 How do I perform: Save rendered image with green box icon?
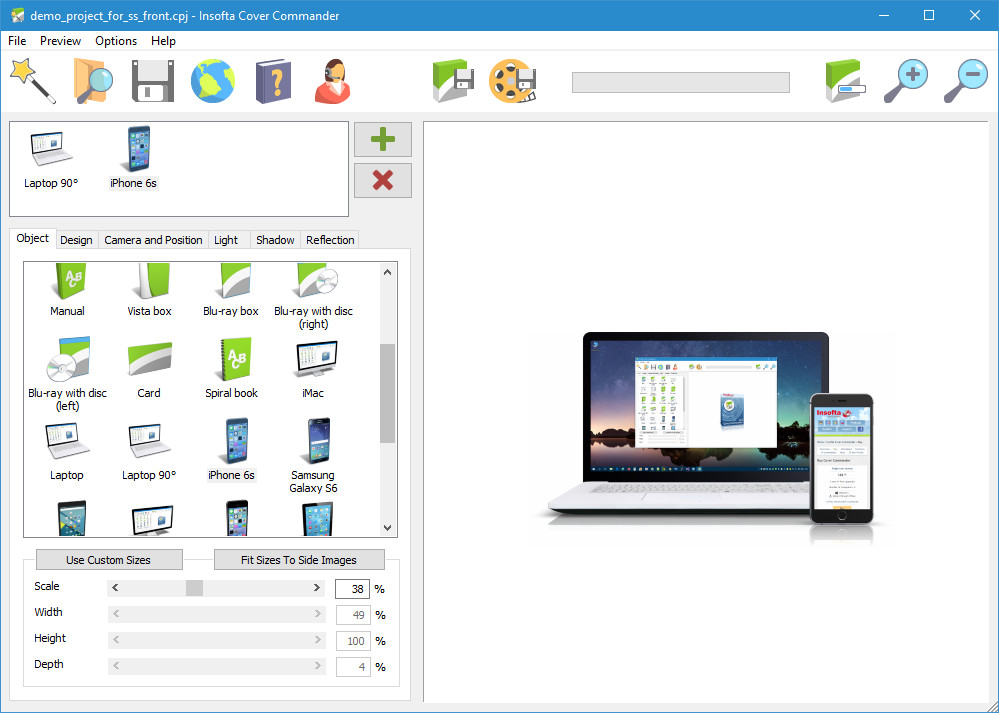click(453, 81)
